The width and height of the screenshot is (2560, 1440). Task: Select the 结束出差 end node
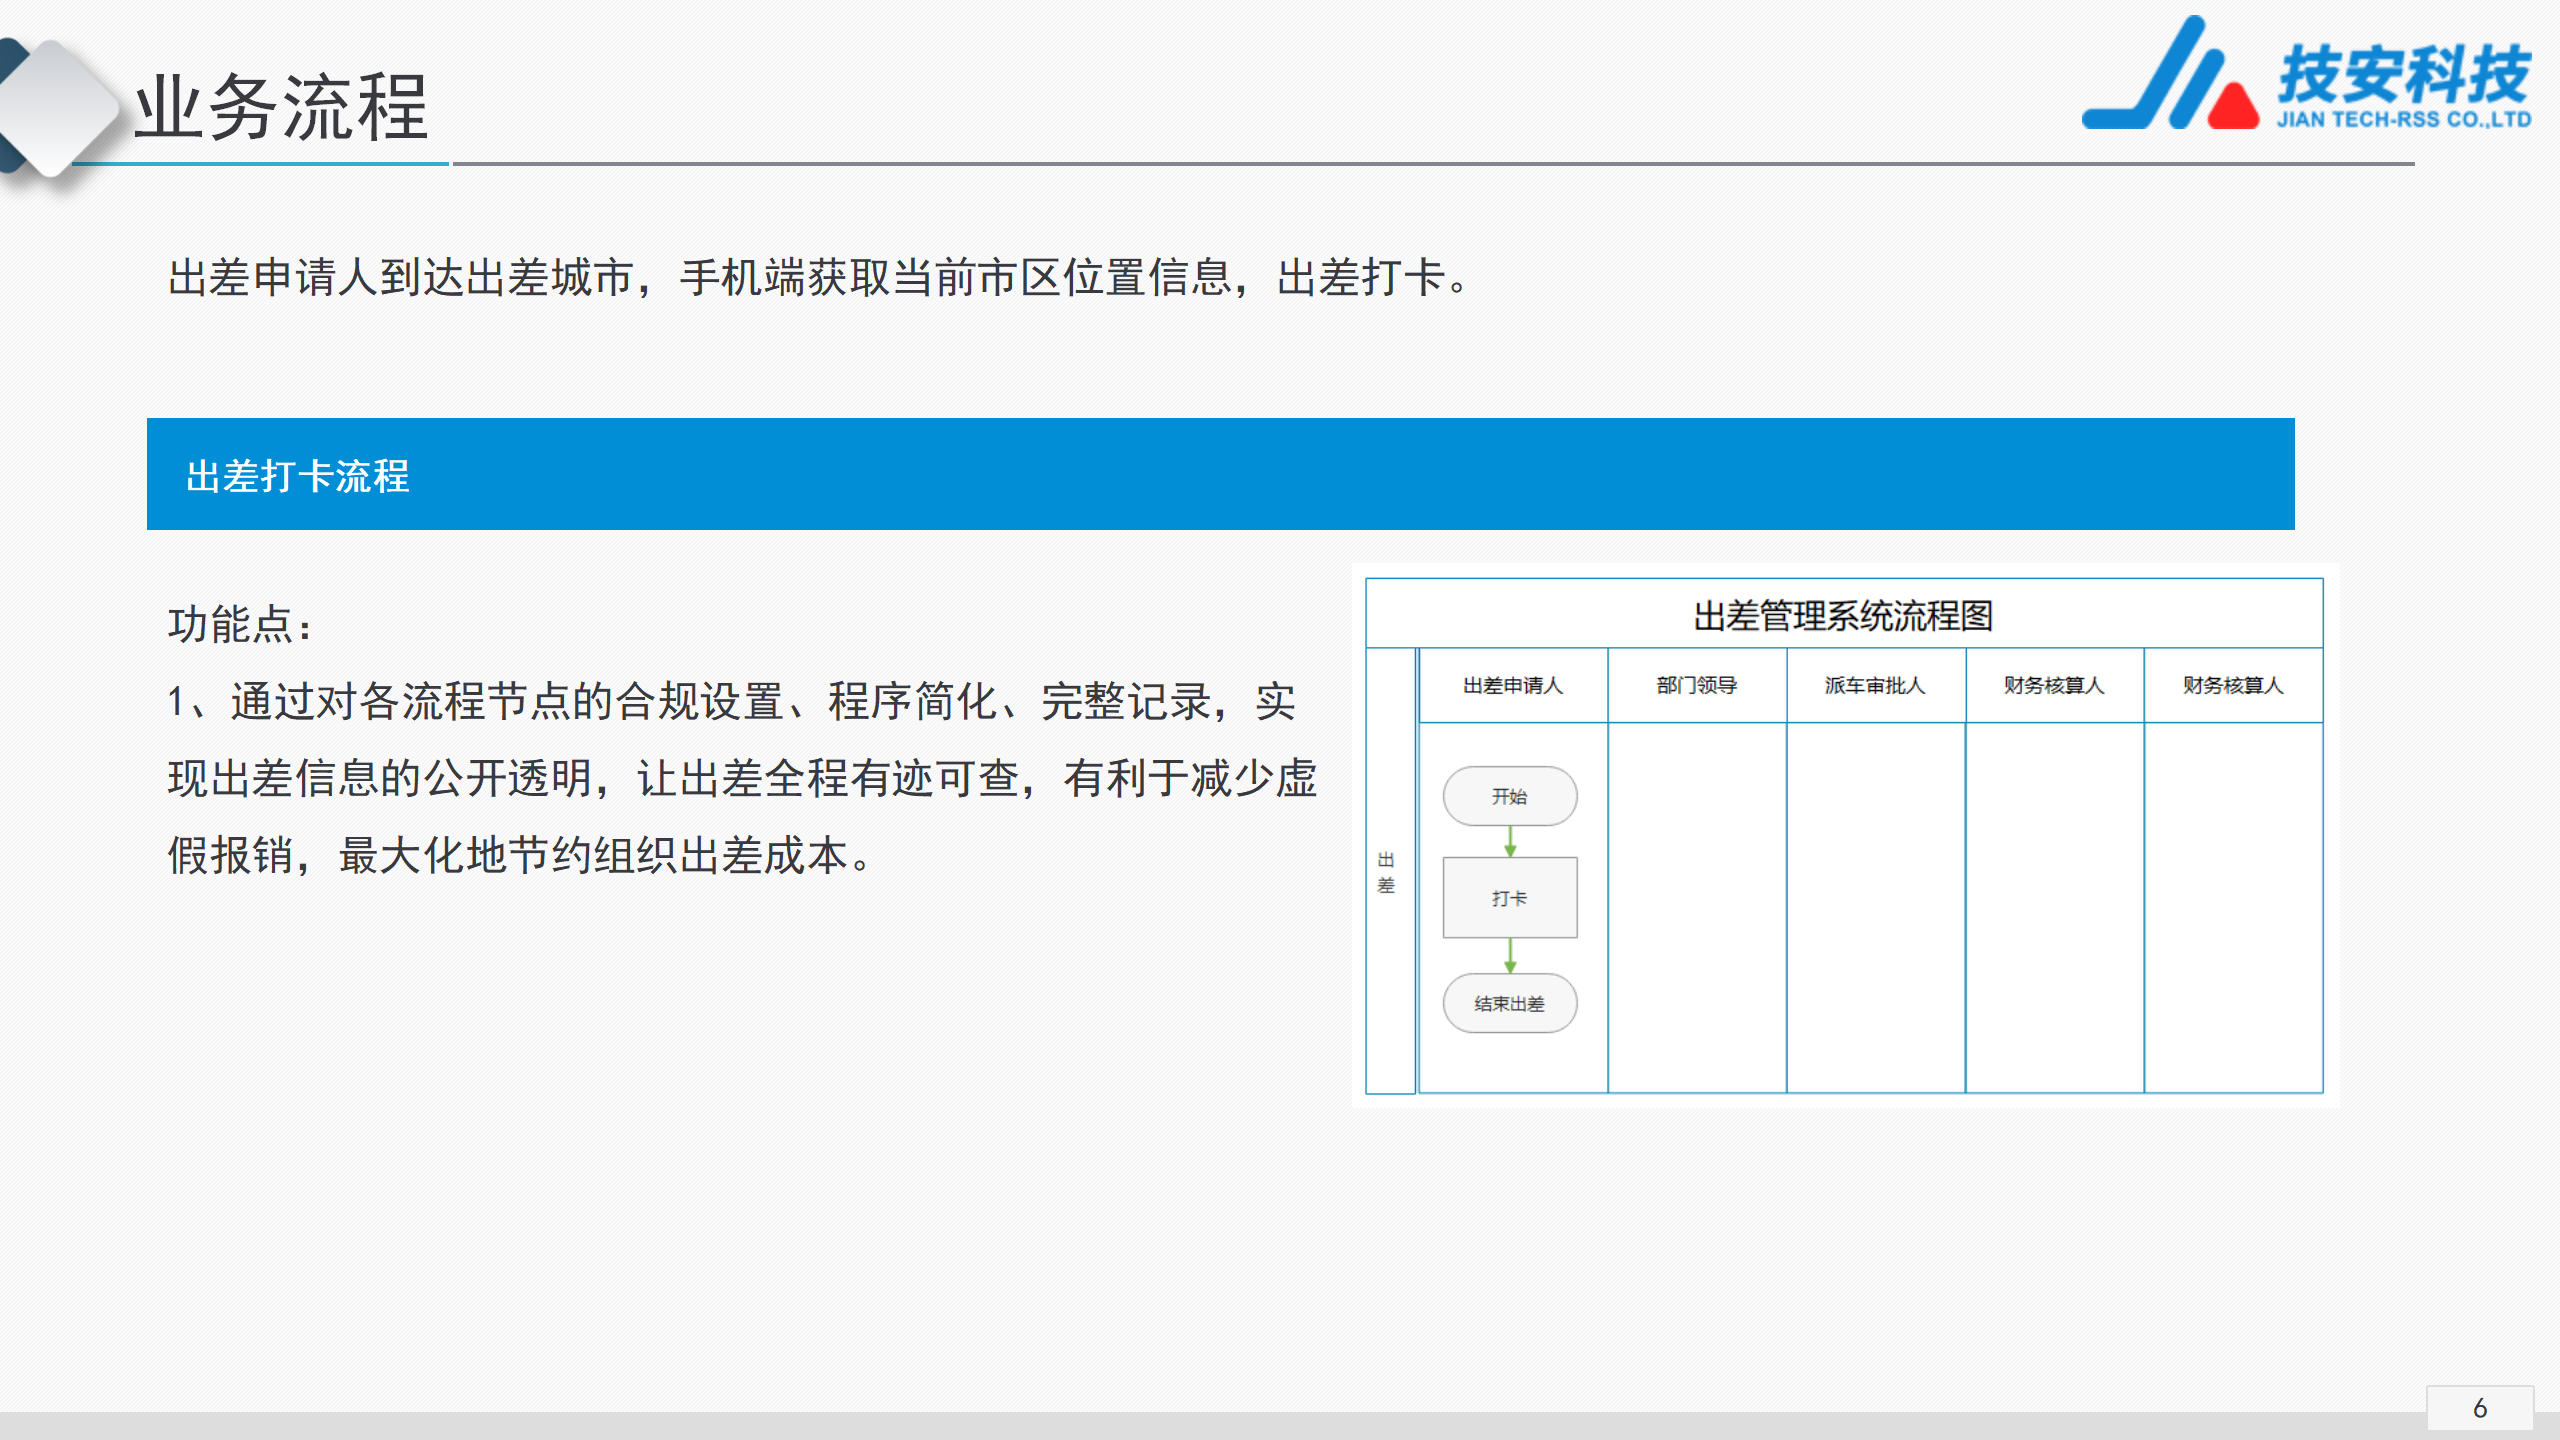pos(1509,1003)
